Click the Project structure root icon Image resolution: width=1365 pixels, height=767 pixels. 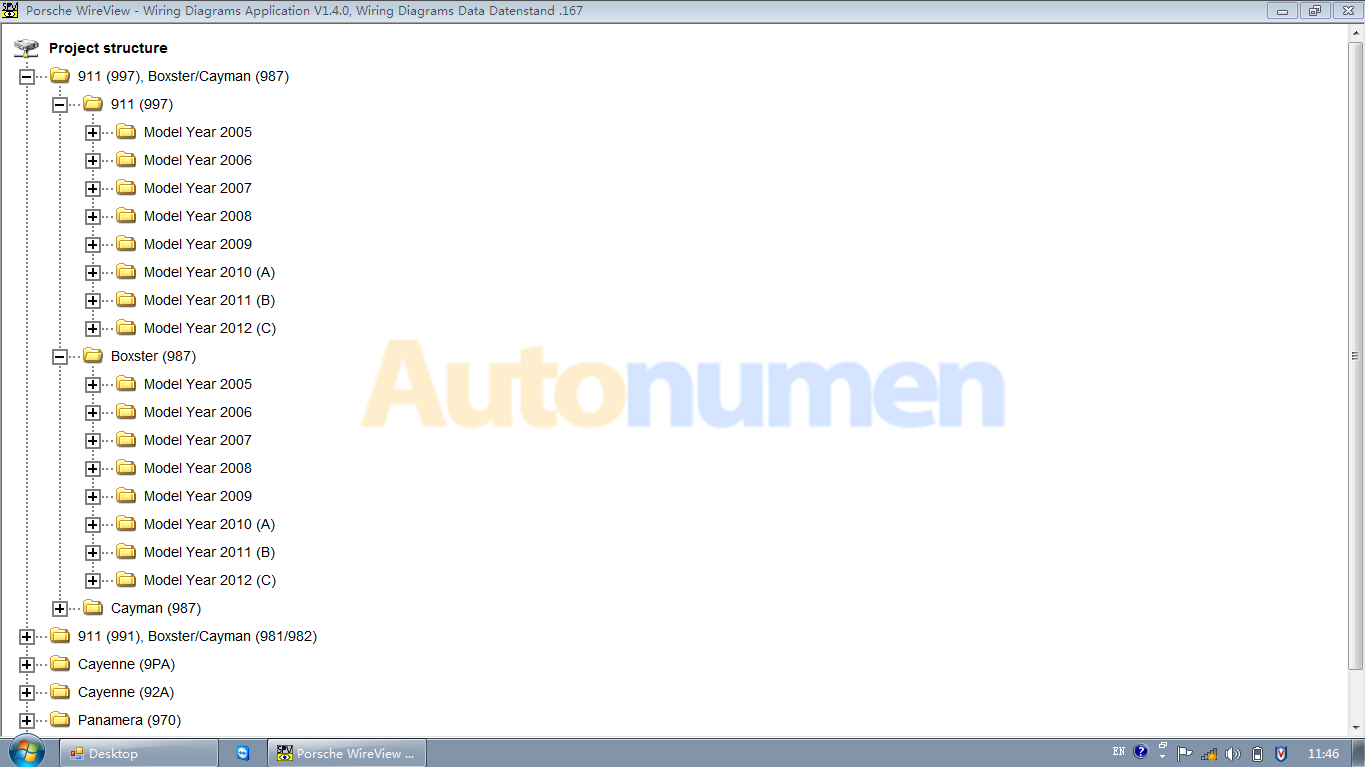[x=26, y=48]
